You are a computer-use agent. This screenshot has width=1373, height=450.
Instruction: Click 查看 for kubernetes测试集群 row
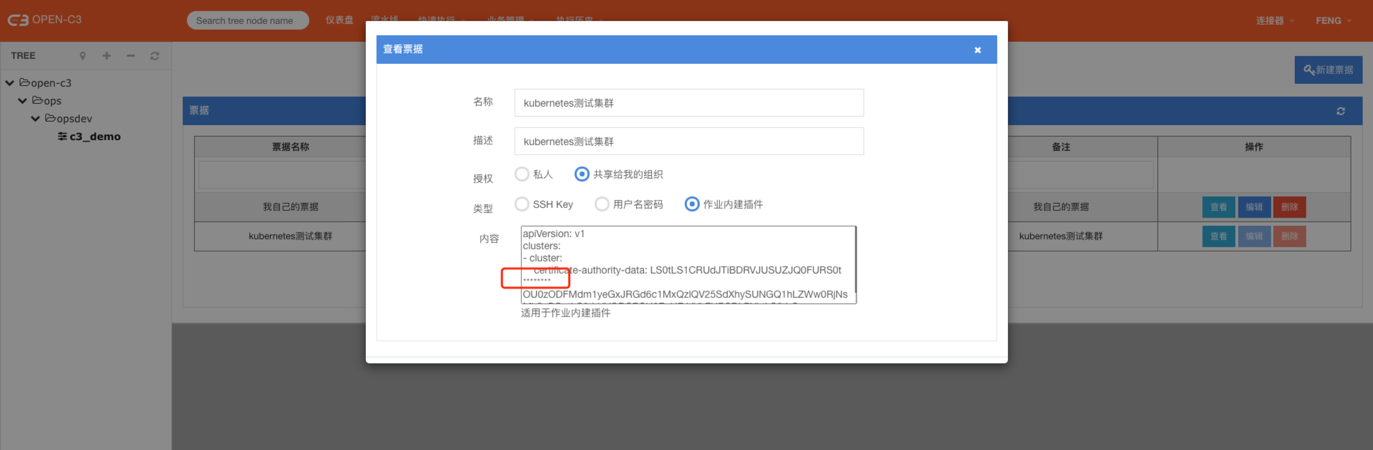(1218, 236)
